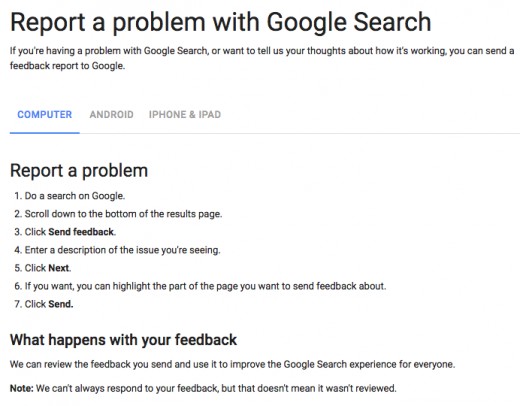Screen dimensions: 520x406
Task: Click the 'Report a problem' section heading
Action: 79,171
